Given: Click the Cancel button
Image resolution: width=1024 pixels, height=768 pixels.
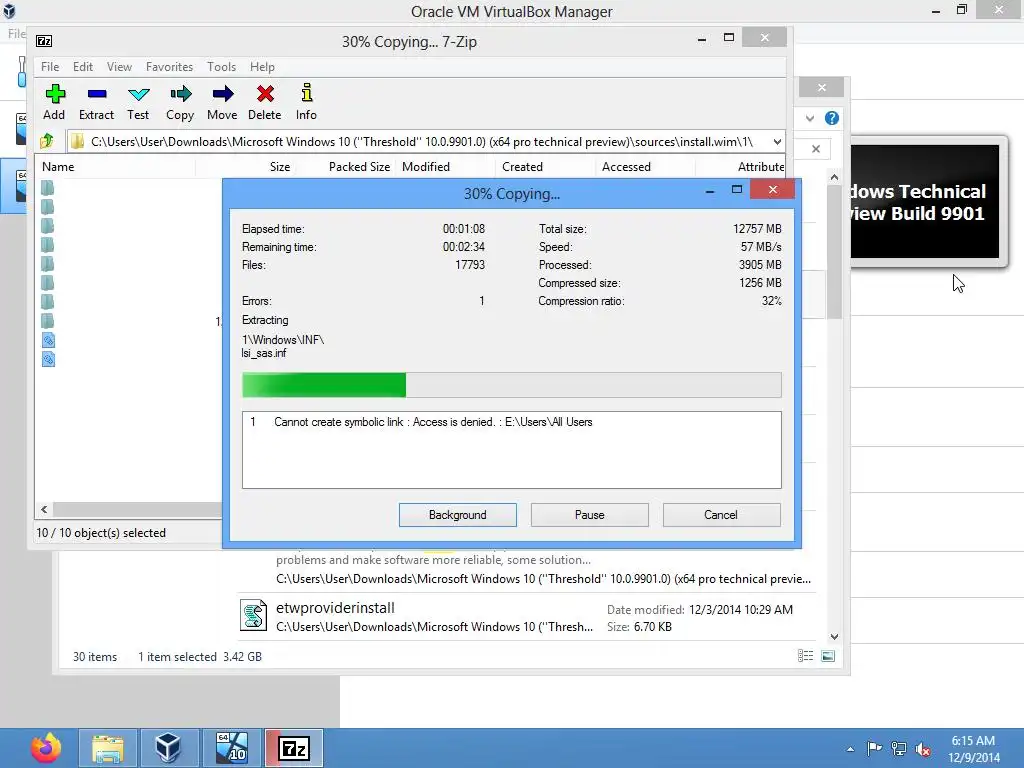Looking at the screenshot, I should pyautogui.click(x=721, y=515).
